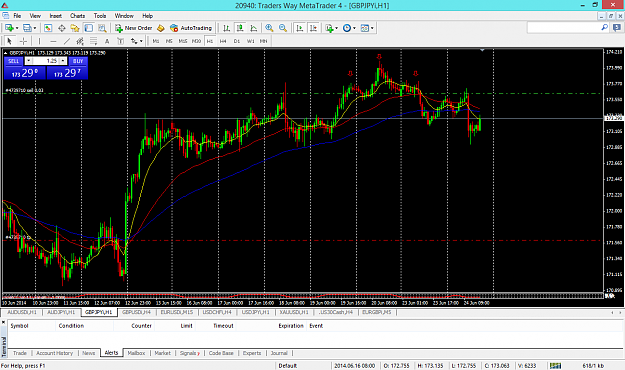Select the D1 timeframe button
This screenshot has height=370, width=625.
pos(237,41)
